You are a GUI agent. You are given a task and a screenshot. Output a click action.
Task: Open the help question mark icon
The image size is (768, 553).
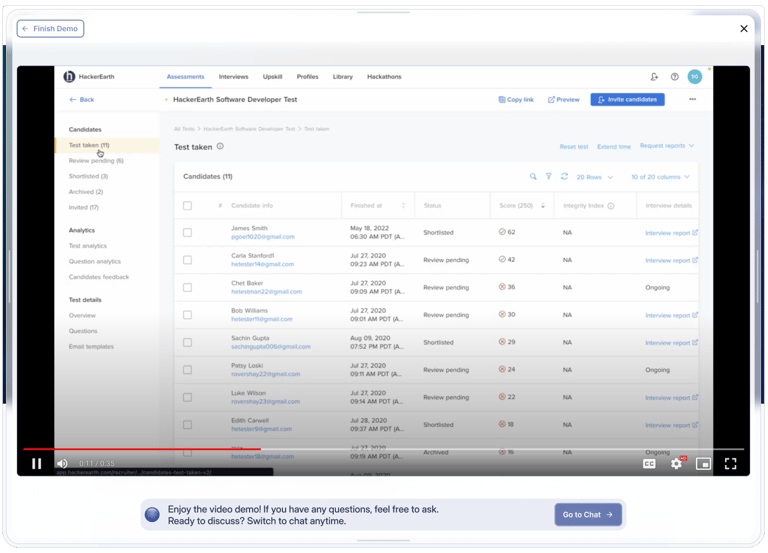point(675,77)
